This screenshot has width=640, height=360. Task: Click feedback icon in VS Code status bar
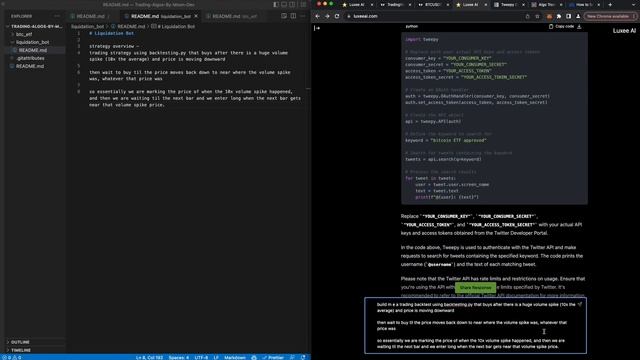pyautogui.click(x=292, y=358)
